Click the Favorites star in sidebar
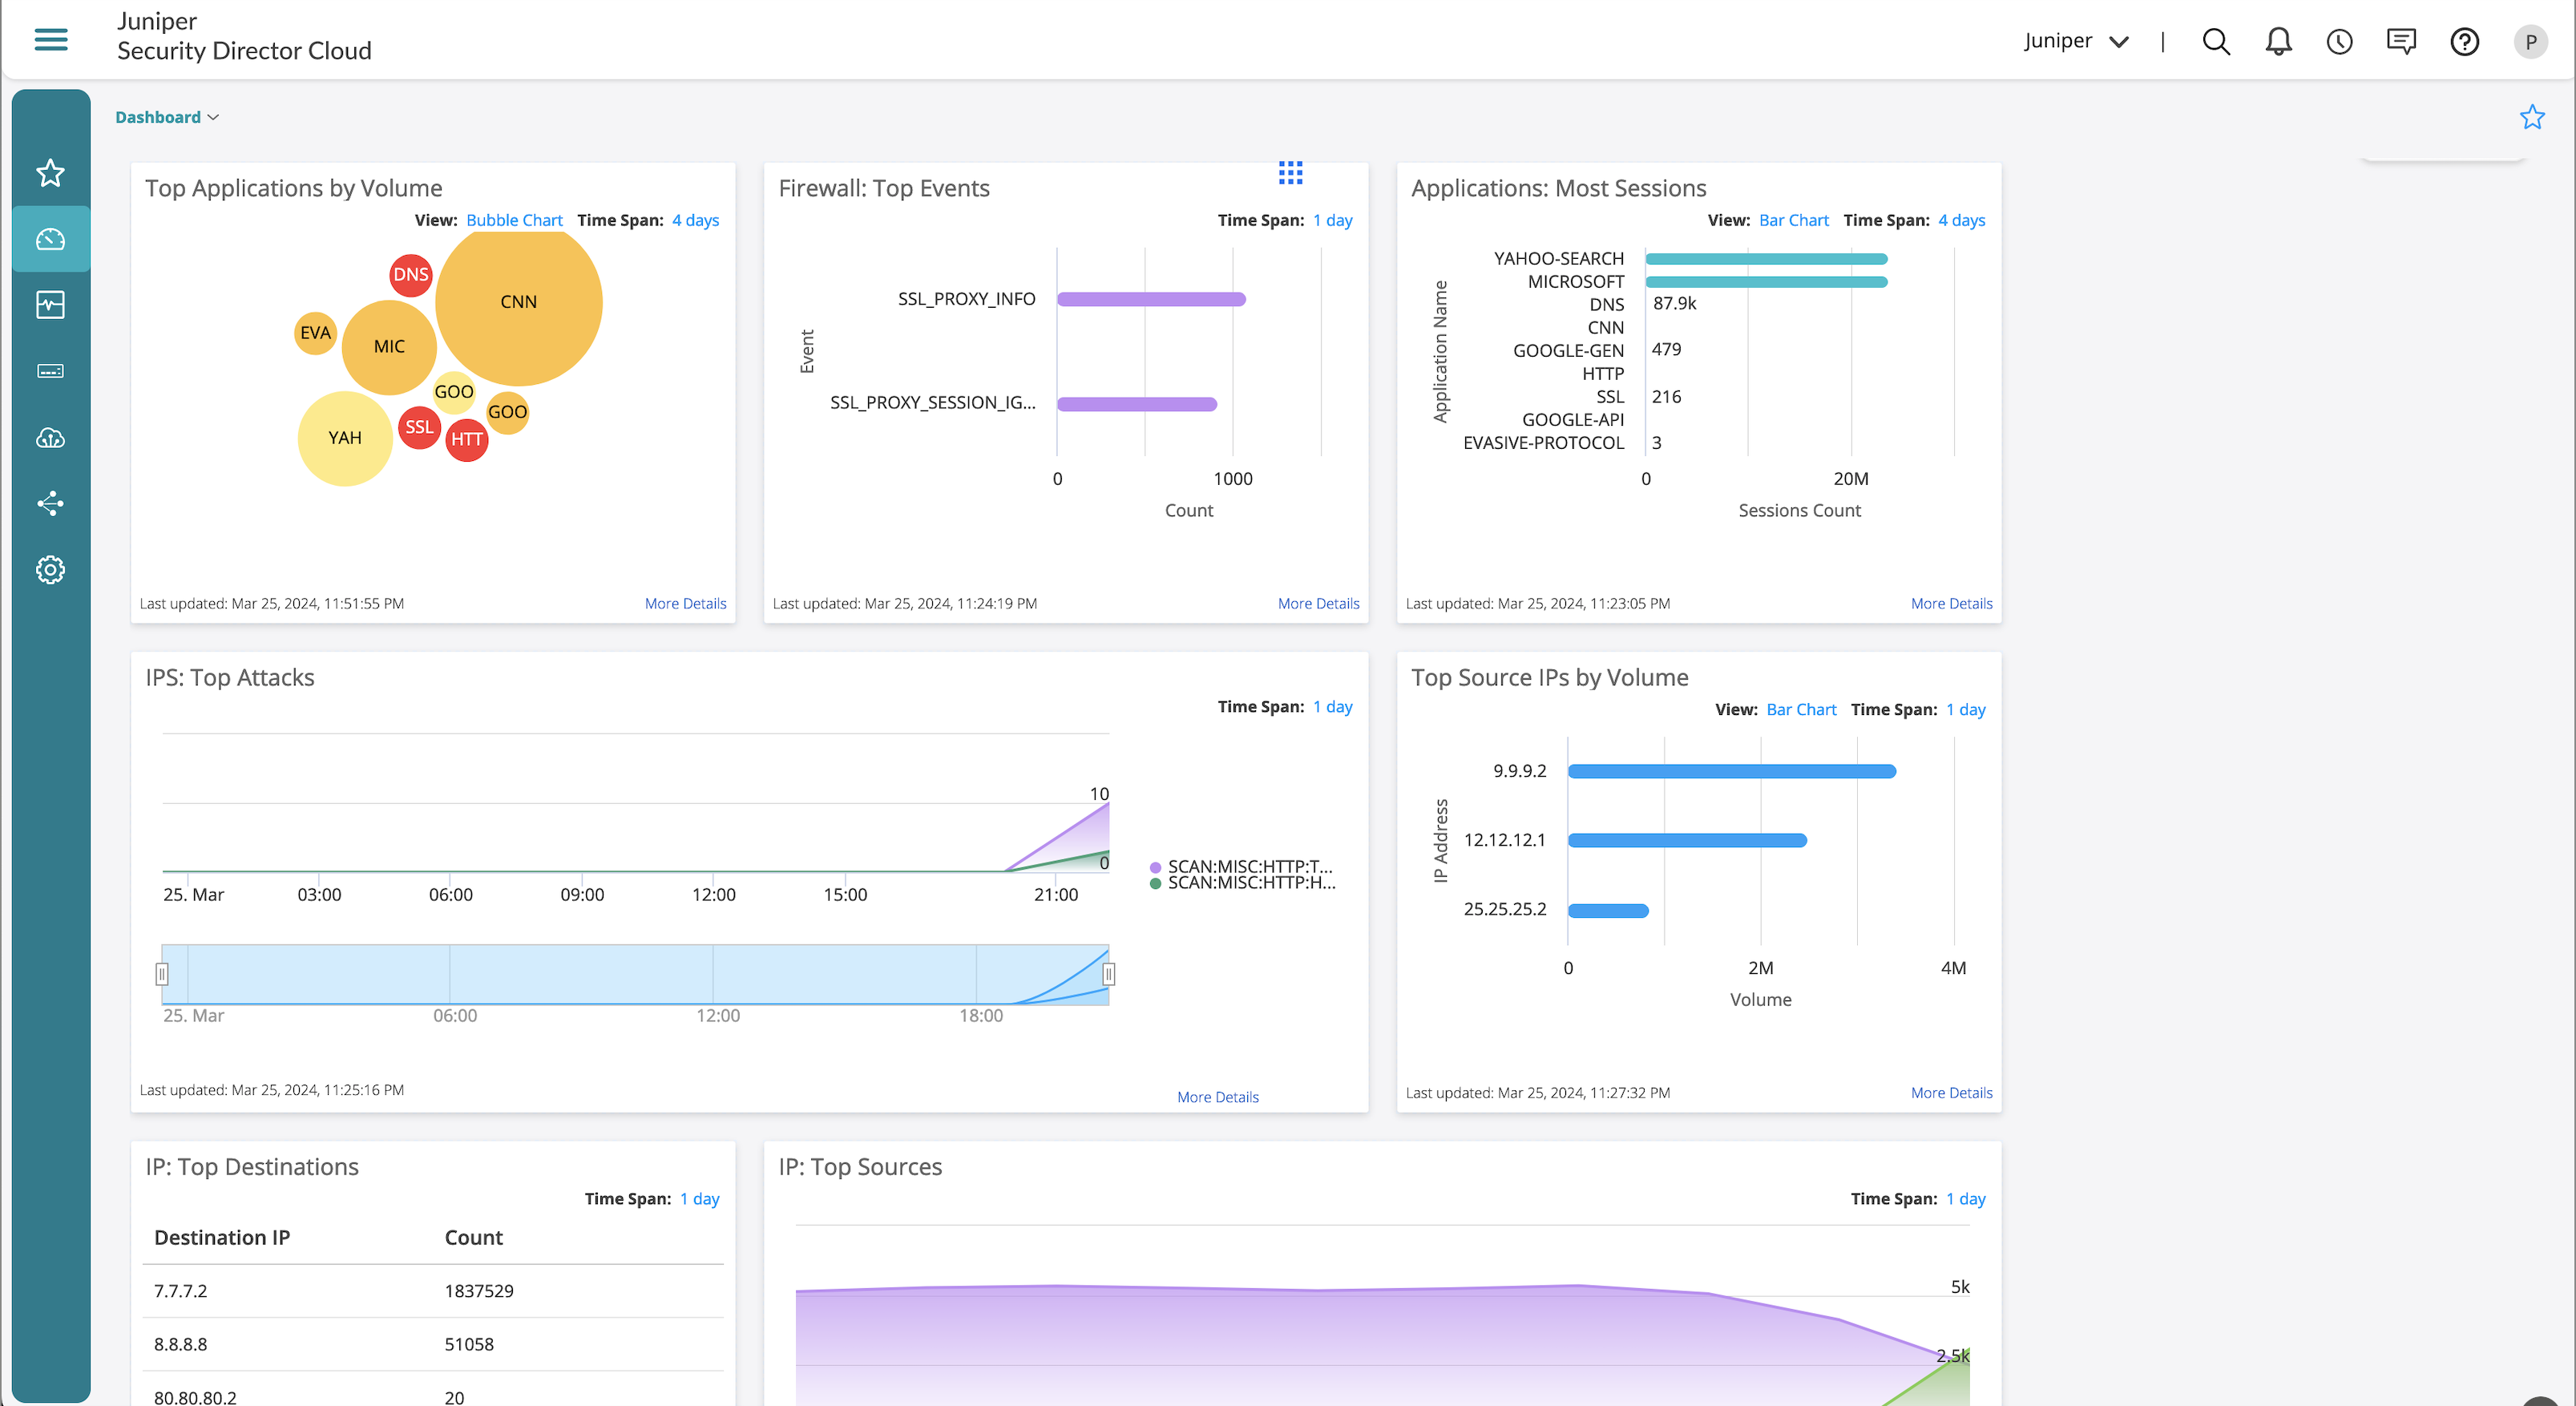 coord(50,173)
